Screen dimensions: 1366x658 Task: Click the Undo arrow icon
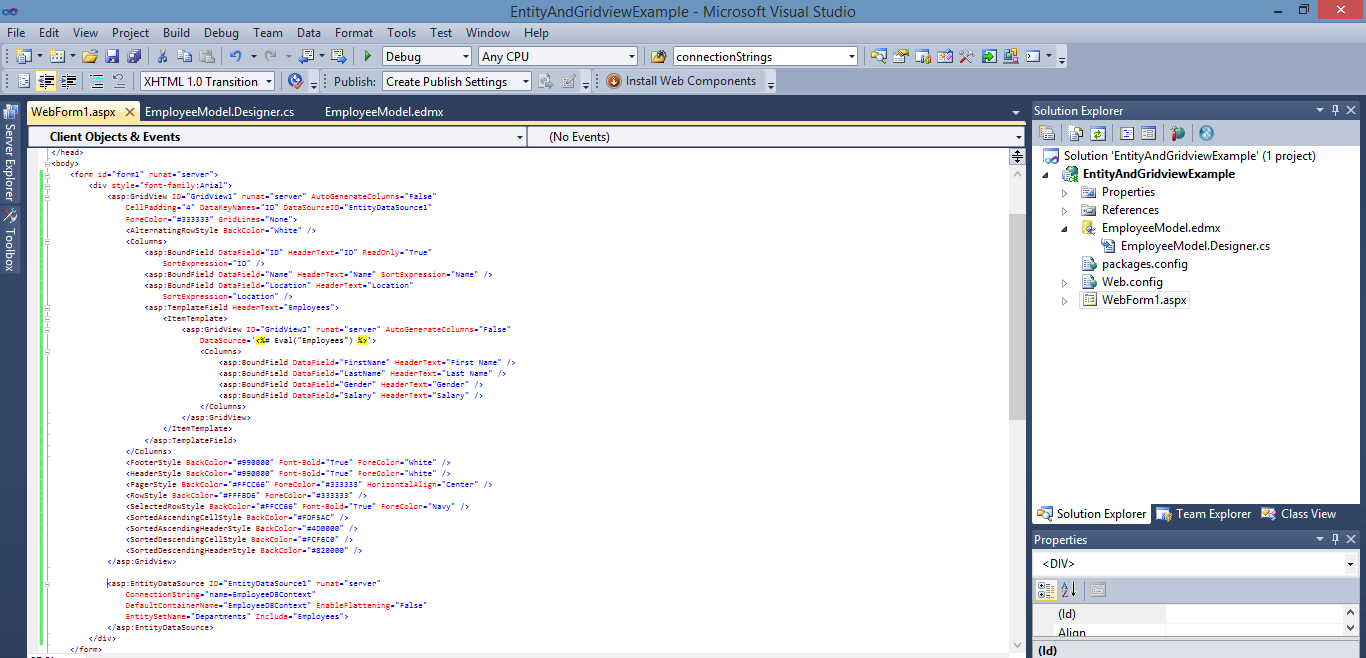[x=236, y=56]
